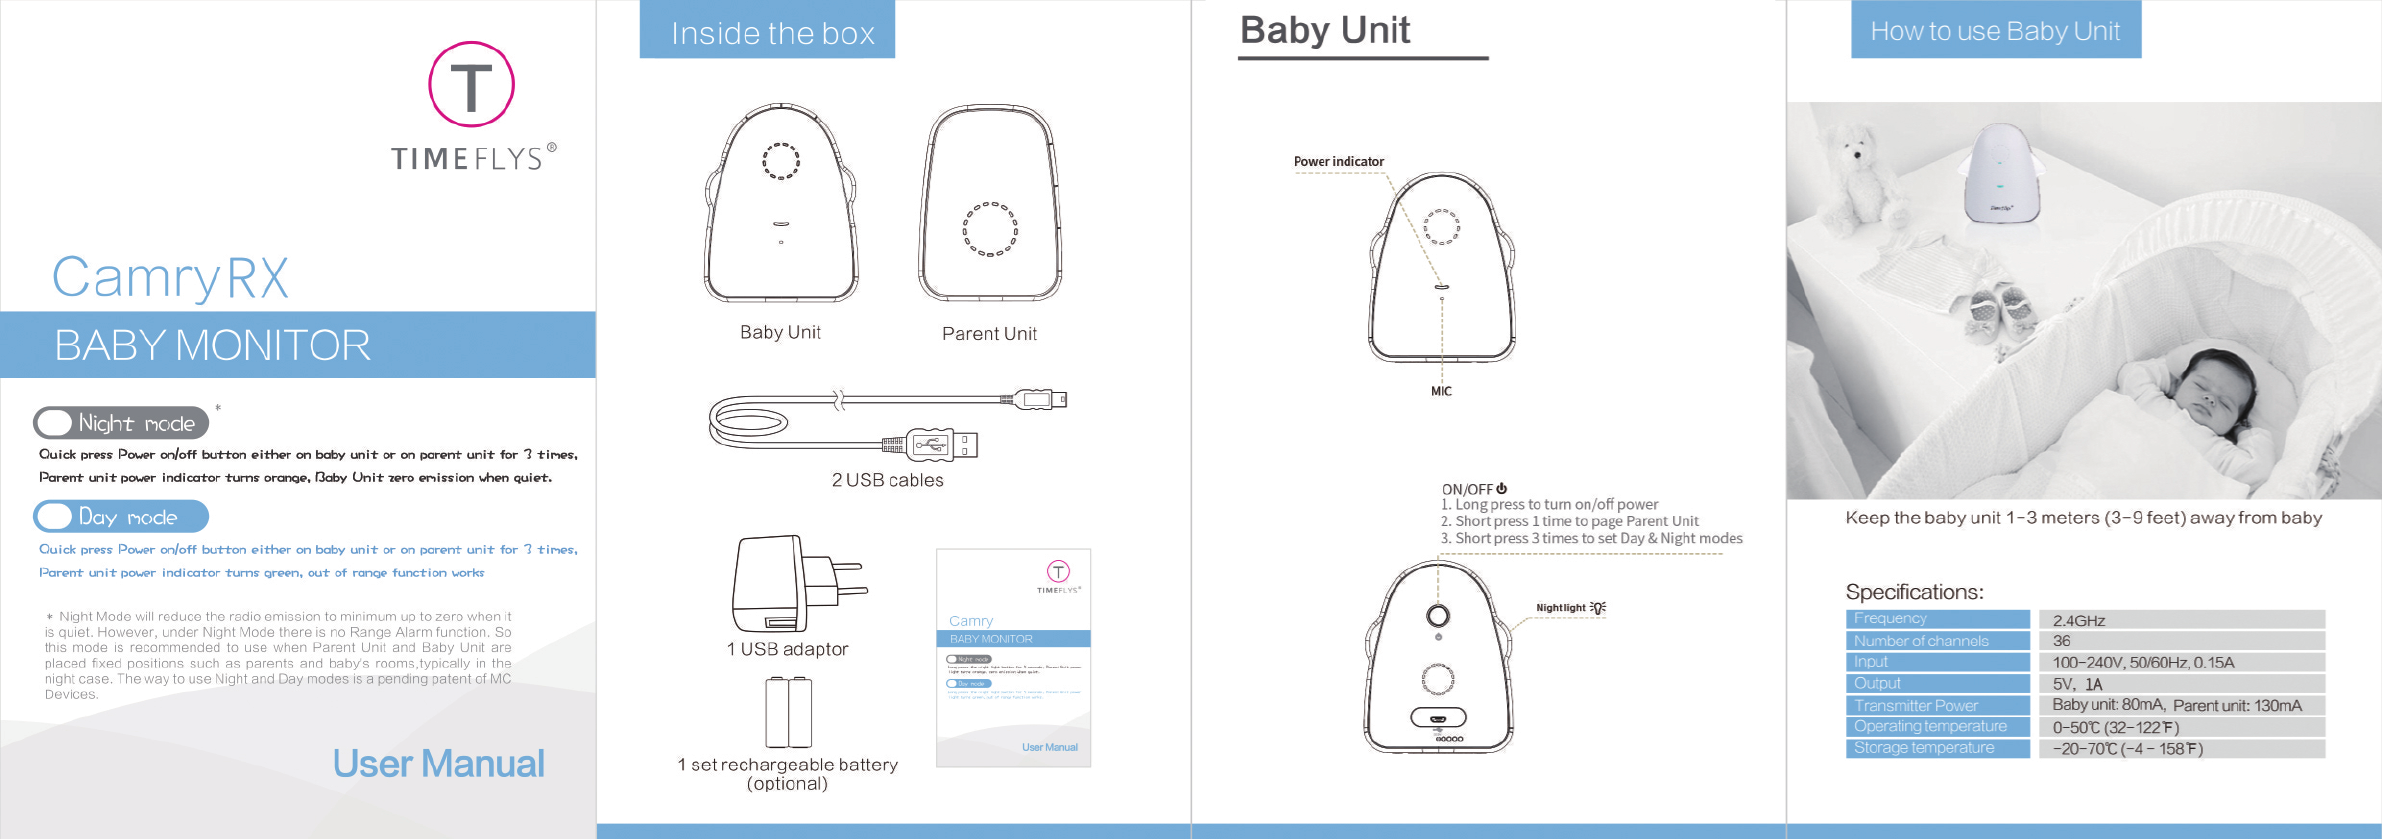Click the '2.4GHz' value
The image size is (2382, 839).
2079,620
